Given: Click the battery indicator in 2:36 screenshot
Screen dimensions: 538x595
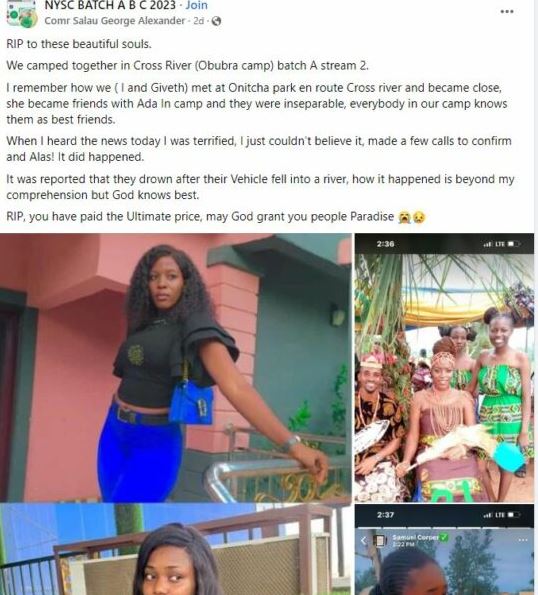Looking at the screenshot, I should [513, 244].
